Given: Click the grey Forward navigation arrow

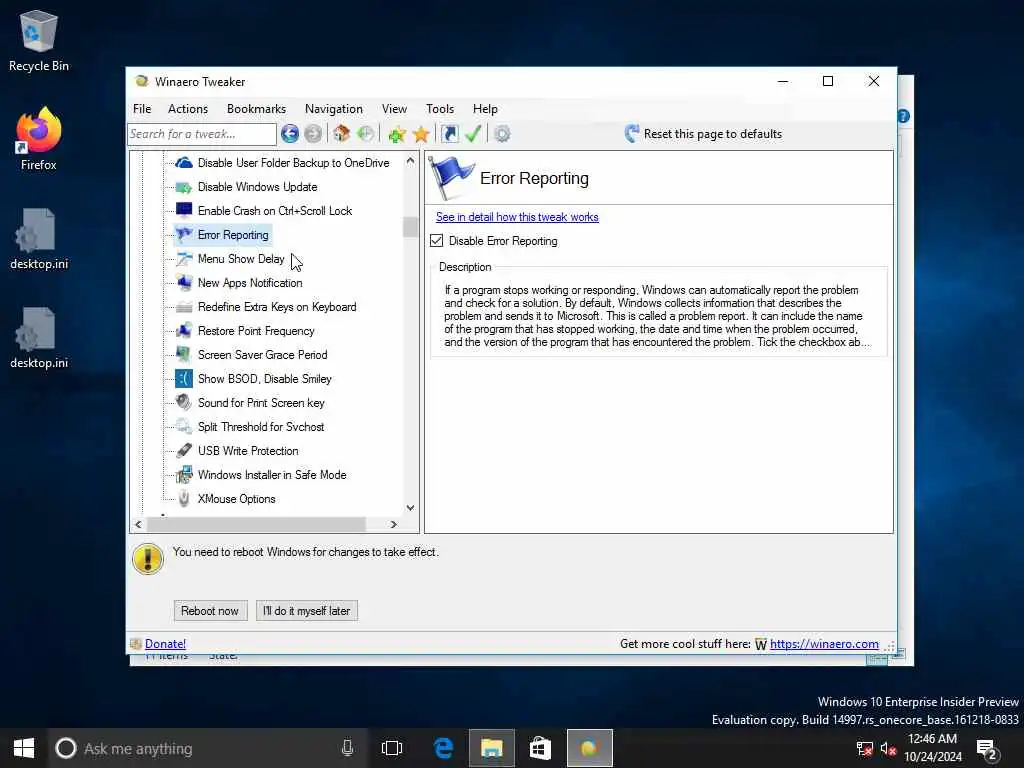Looking at the screenshot, I should 313,134.
